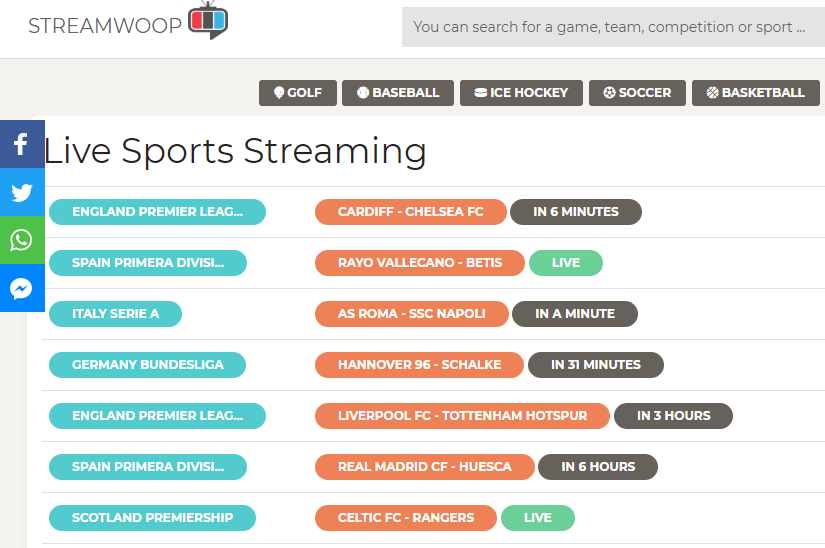The width and height of the screenshot is (825, 548).
Task: Open the Soccer category
Action: coord(637,93)
